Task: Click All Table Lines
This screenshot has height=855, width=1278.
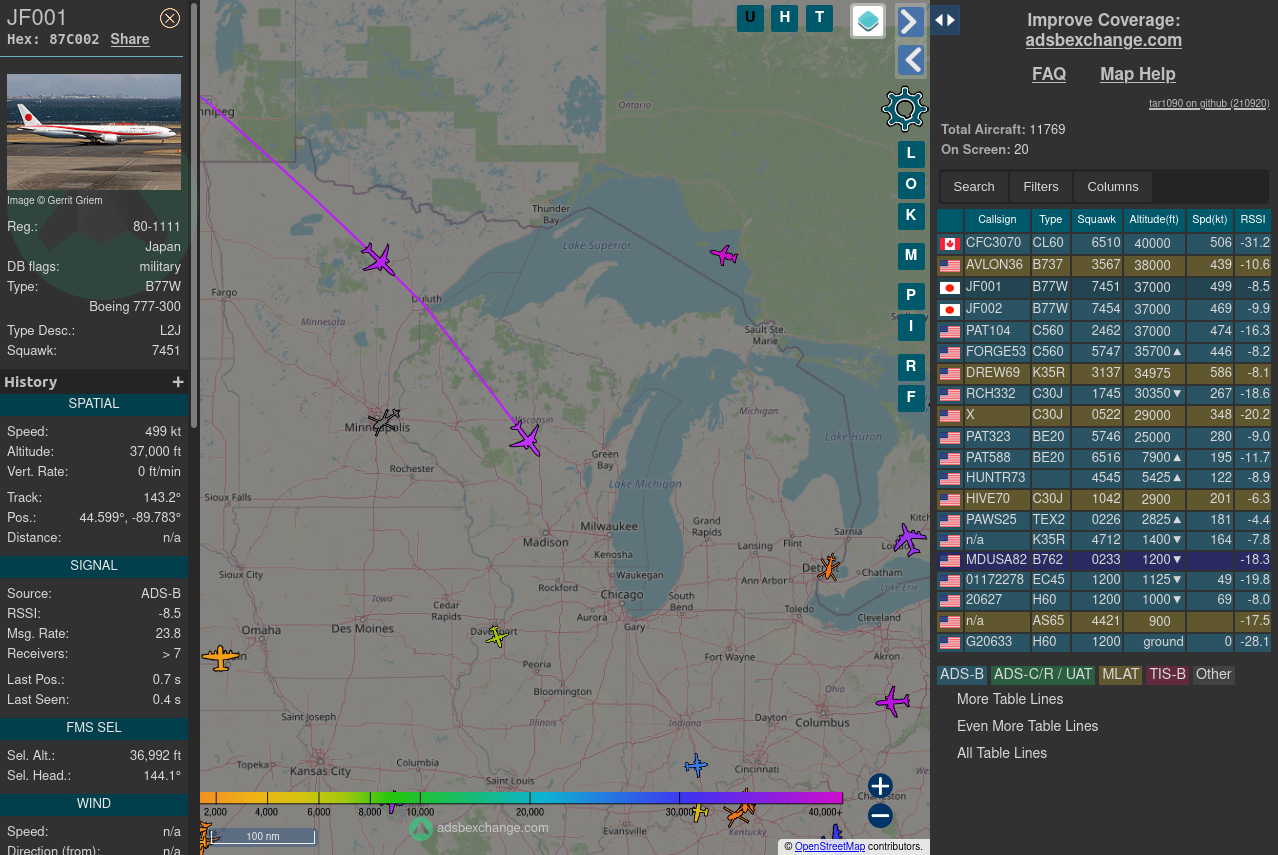Action: [1002, 753]
